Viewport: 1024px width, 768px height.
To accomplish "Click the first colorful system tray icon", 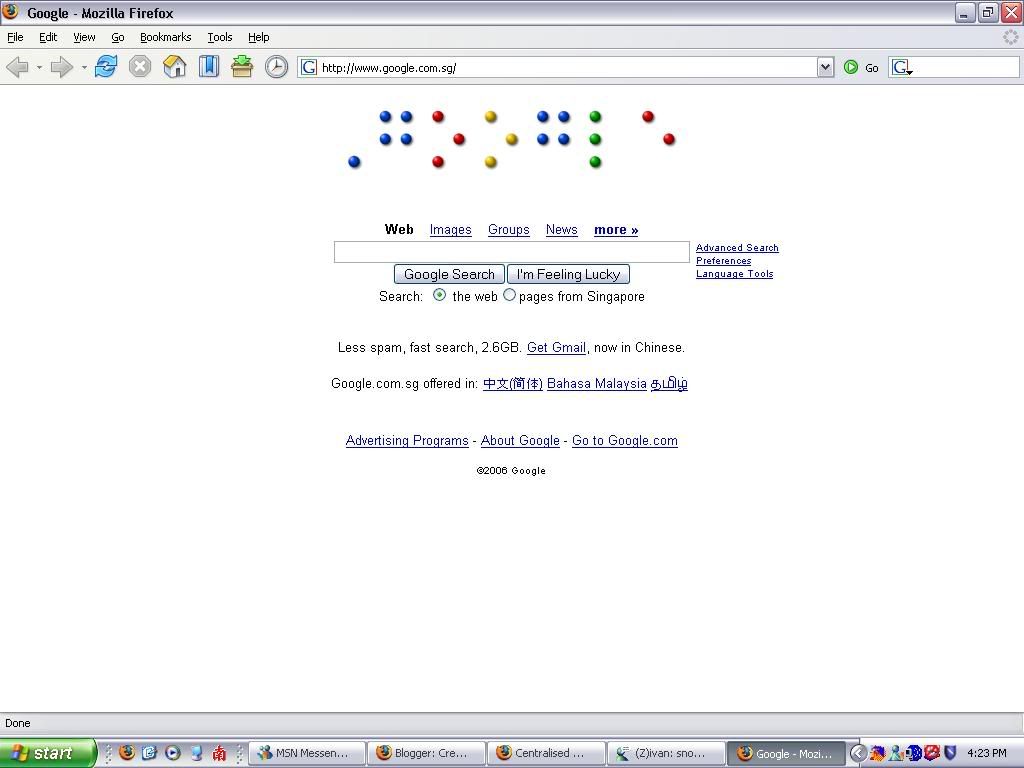I will point(877,753).
